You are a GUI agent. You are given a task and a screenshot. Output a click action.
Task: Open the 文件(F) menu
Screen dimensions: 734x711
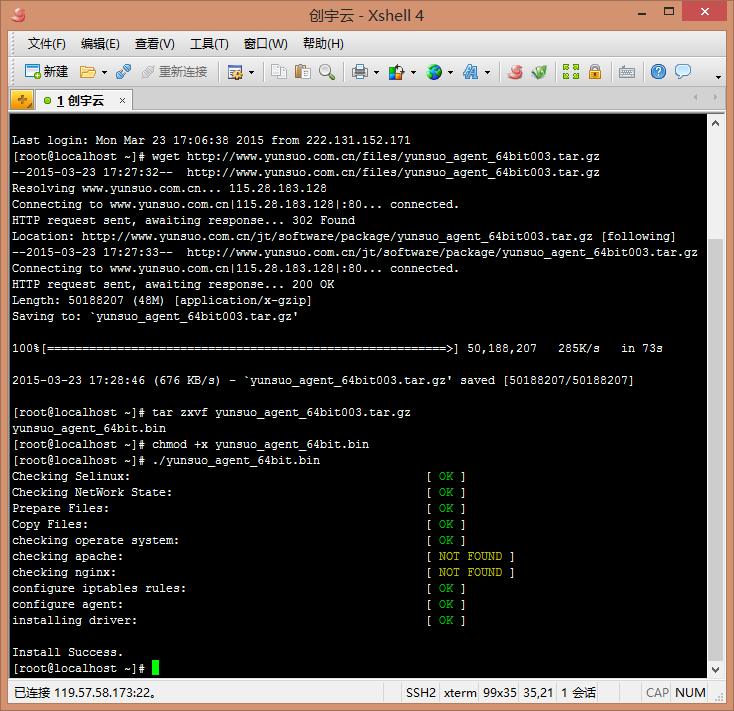point(46,44)
